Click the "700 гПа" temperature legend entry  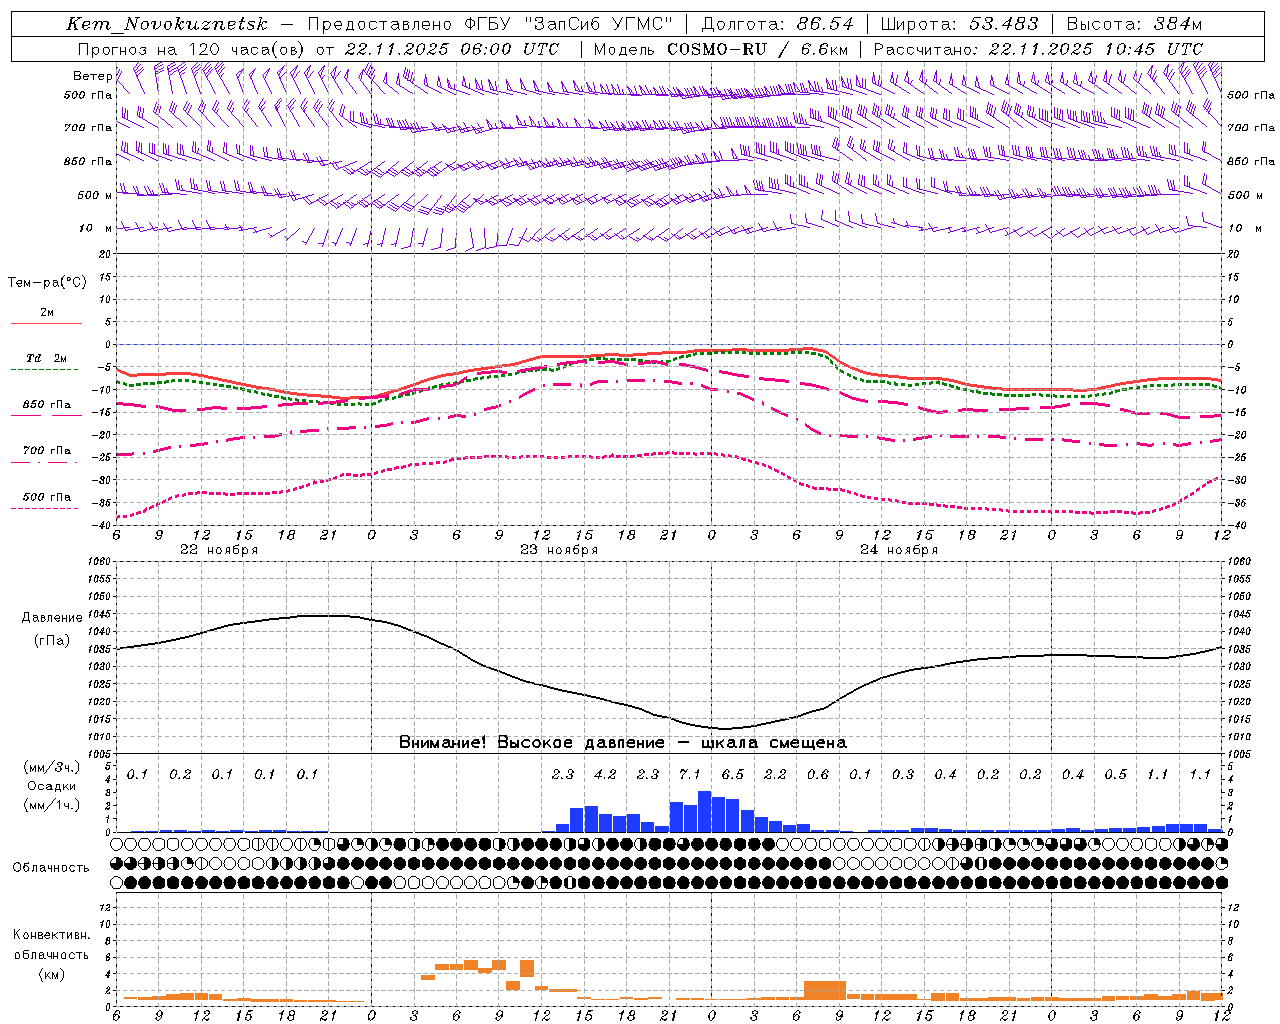coord(47,450)
